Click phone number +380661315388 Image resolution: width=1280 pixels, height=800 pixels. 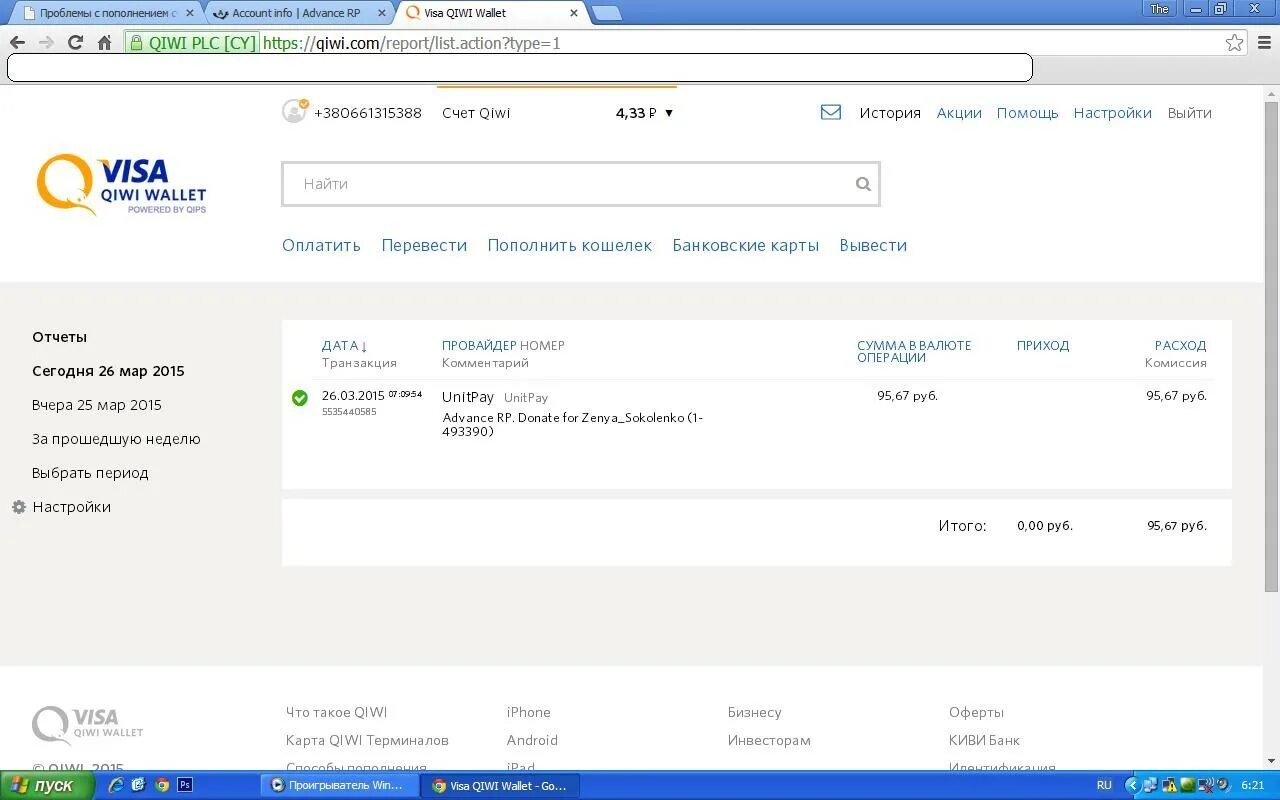(x=367, y=113)
